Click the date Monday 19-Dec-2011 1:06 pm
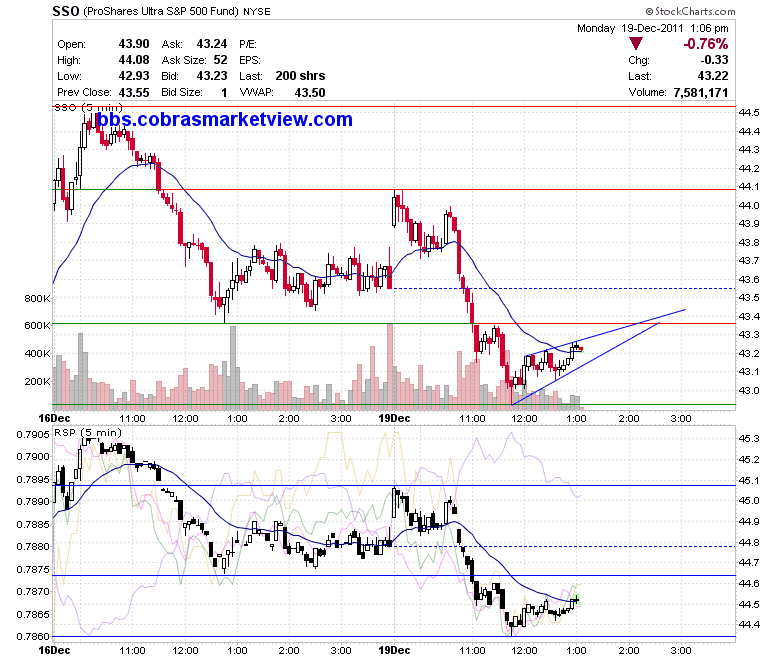This screenshot has height=659, width=780. point(653,28)
